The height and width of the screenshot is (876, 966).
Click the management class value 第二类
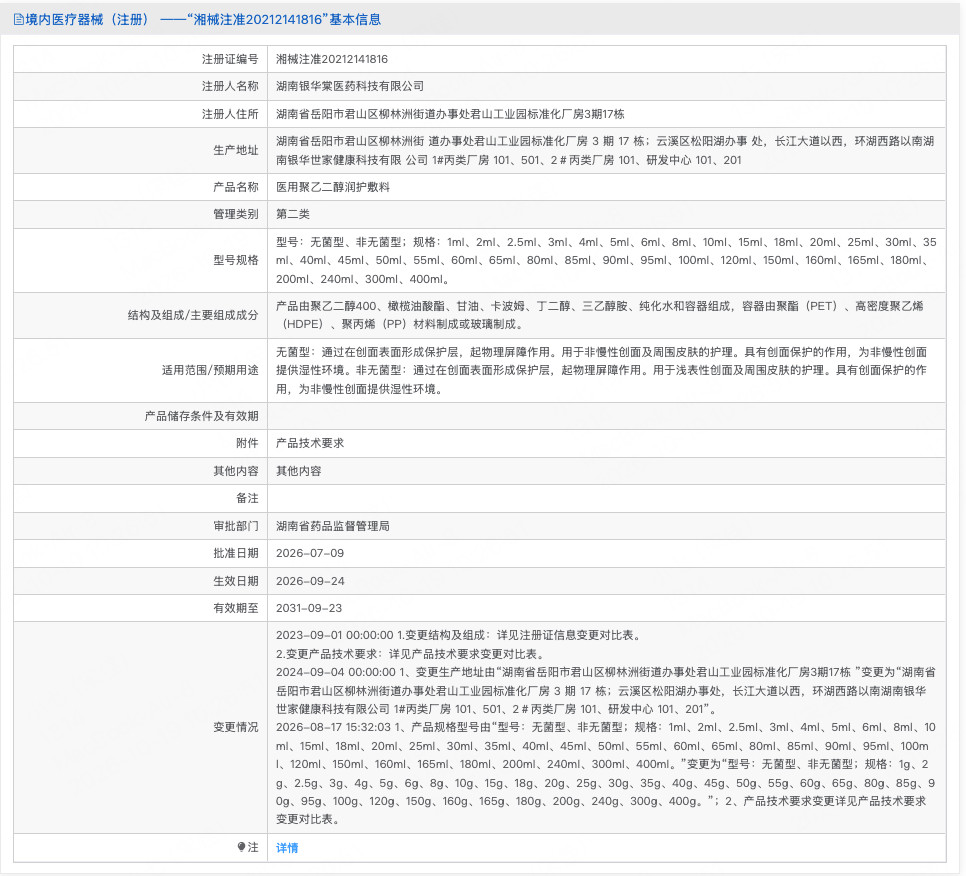point(293,214)
